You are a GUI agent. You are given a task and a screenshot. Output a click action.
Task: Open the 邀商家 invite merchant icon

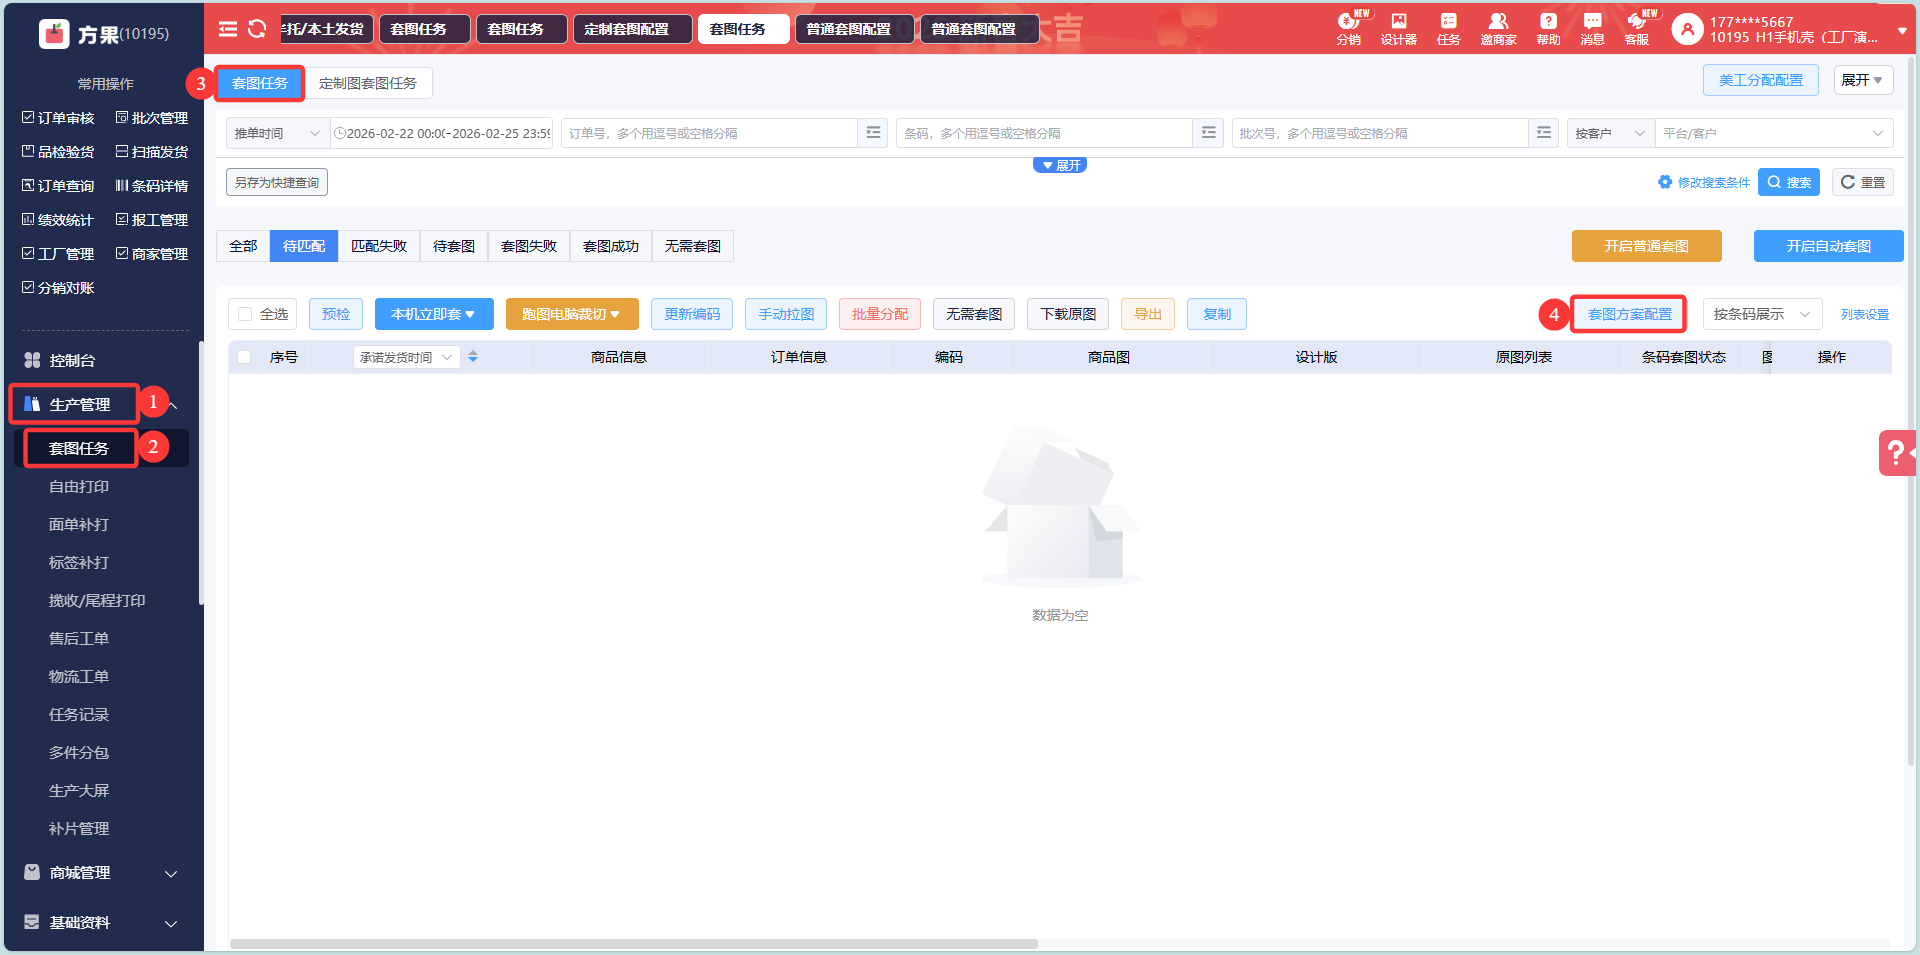click(x=1498, y=29)
